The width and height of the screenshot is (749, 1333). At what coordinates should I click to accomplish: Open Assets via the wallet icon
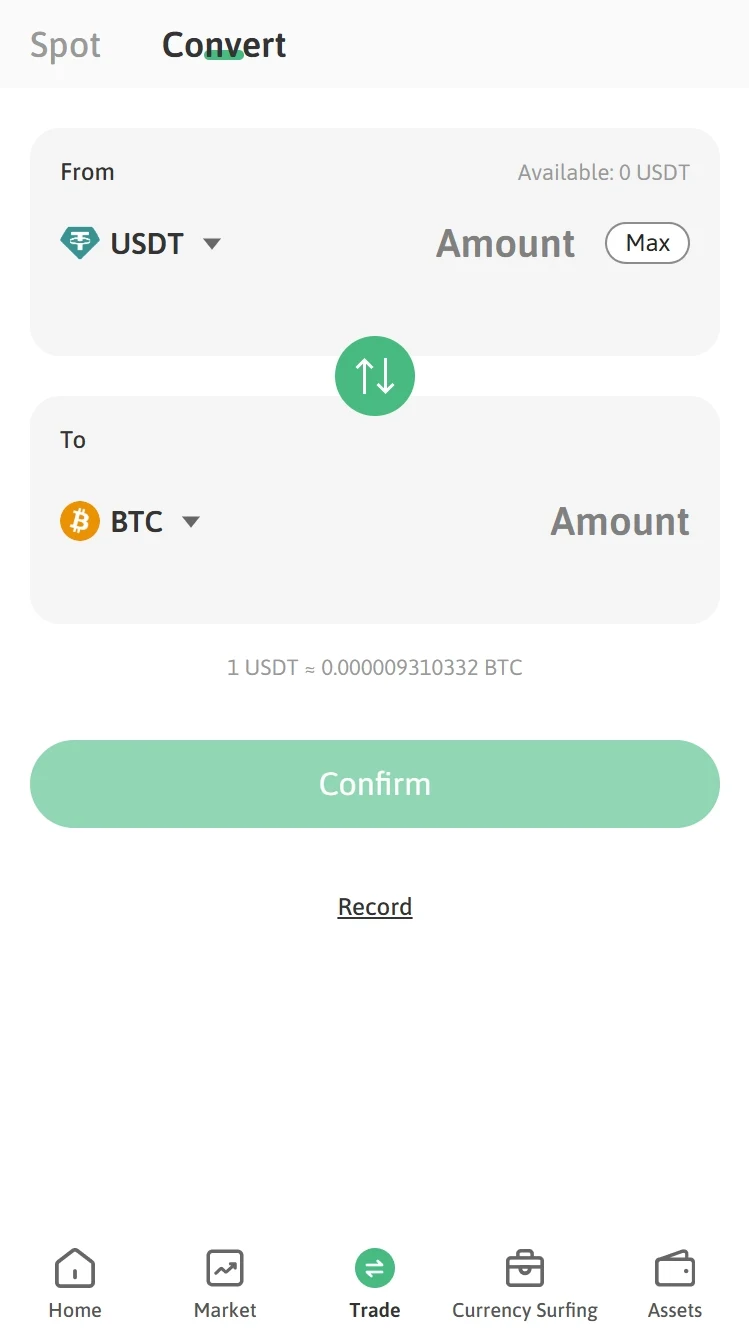[x=675, y=1268]
